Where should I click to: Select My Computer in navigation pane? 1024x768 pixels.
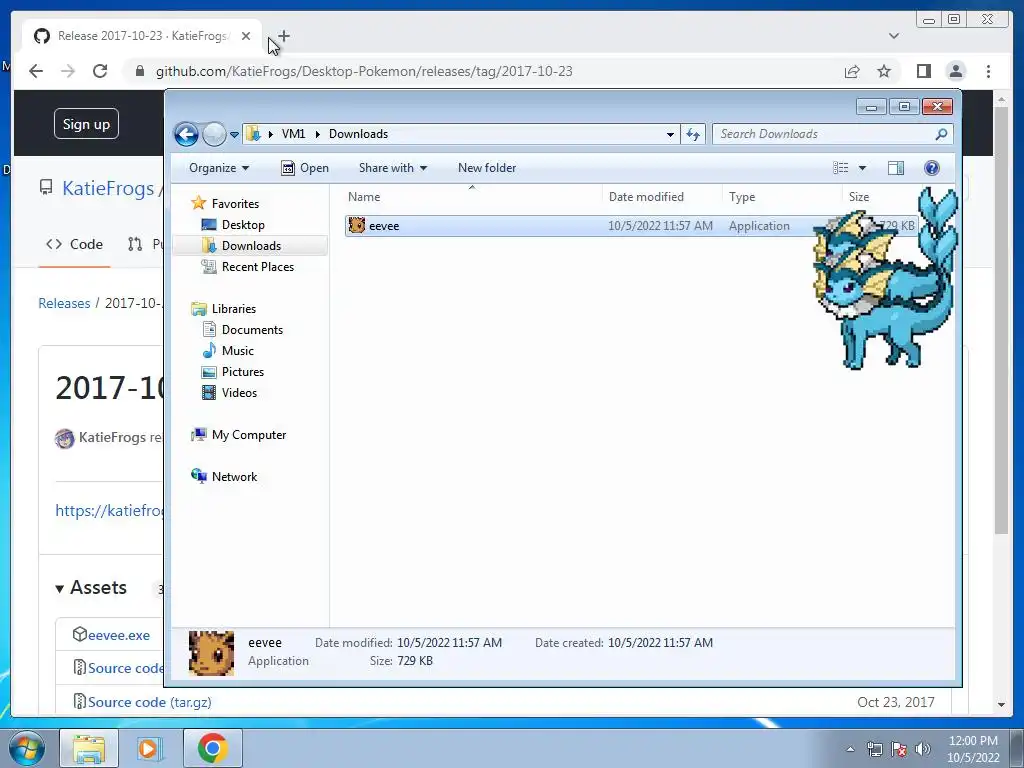pos(248,435)
